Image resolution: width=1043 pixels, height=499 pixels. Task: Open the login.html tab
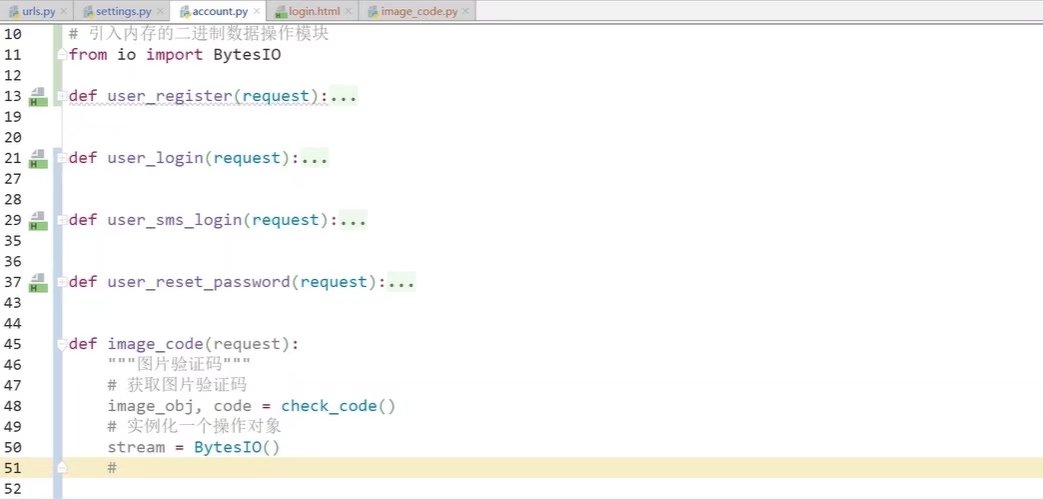click(x=312, y=11)
